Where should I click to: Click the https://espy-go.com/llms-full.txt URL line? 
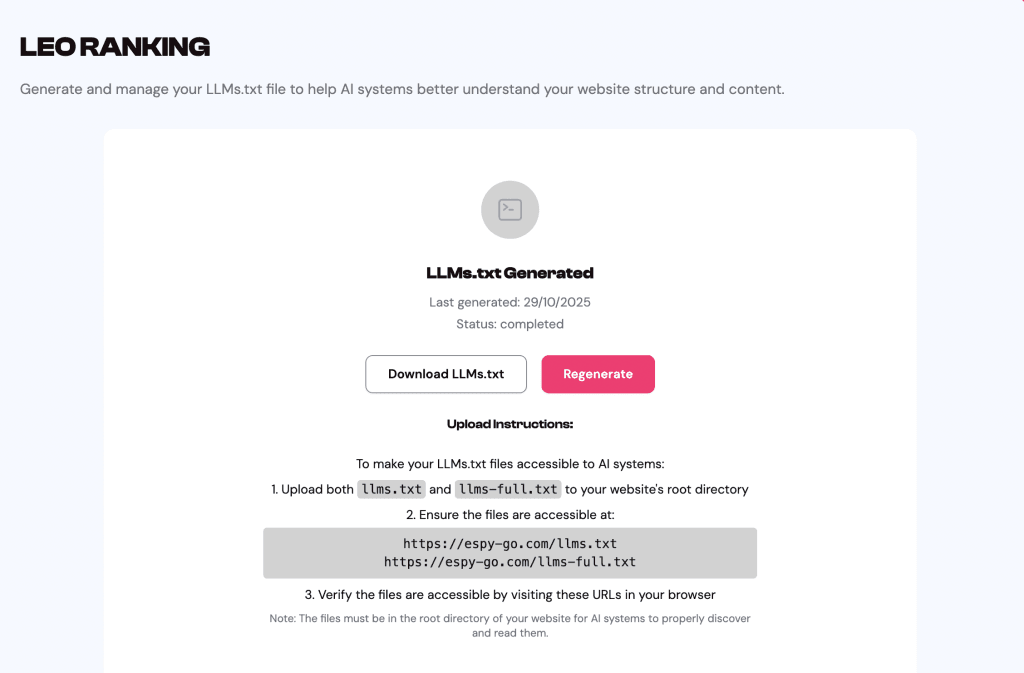(510, 562)
